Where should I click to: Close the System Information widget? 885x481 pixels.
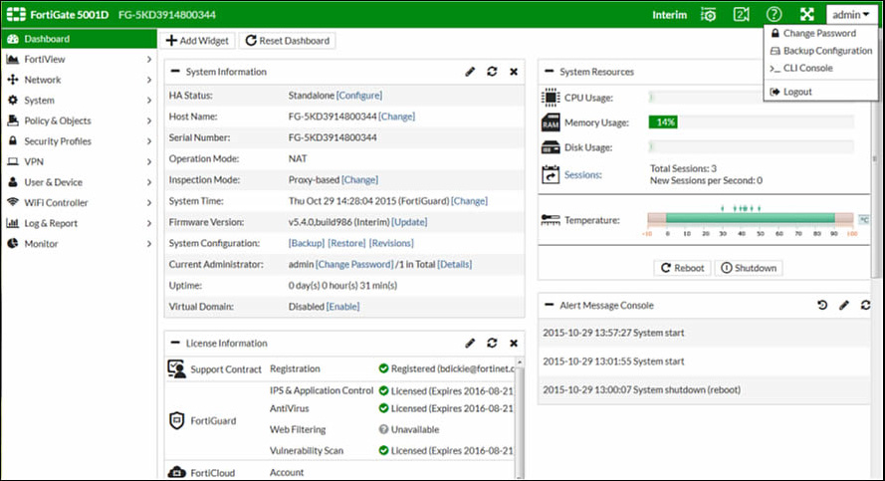pyautogui.click(x=514, y=72)
